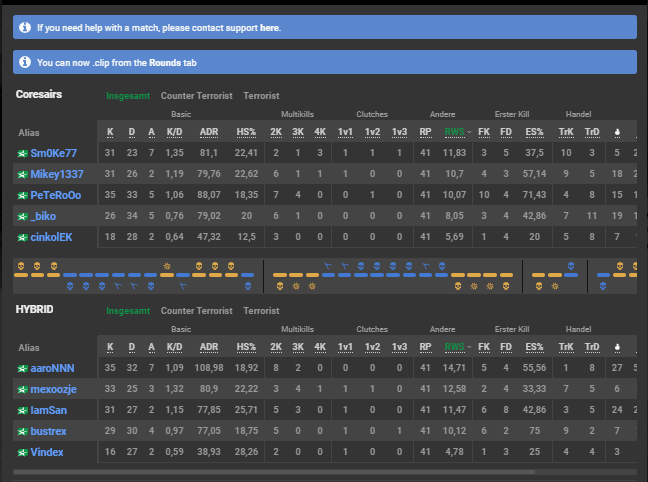Sort Coresairs table by the bomb icon column
Viewport: 648px width, 482px height.
617,132
